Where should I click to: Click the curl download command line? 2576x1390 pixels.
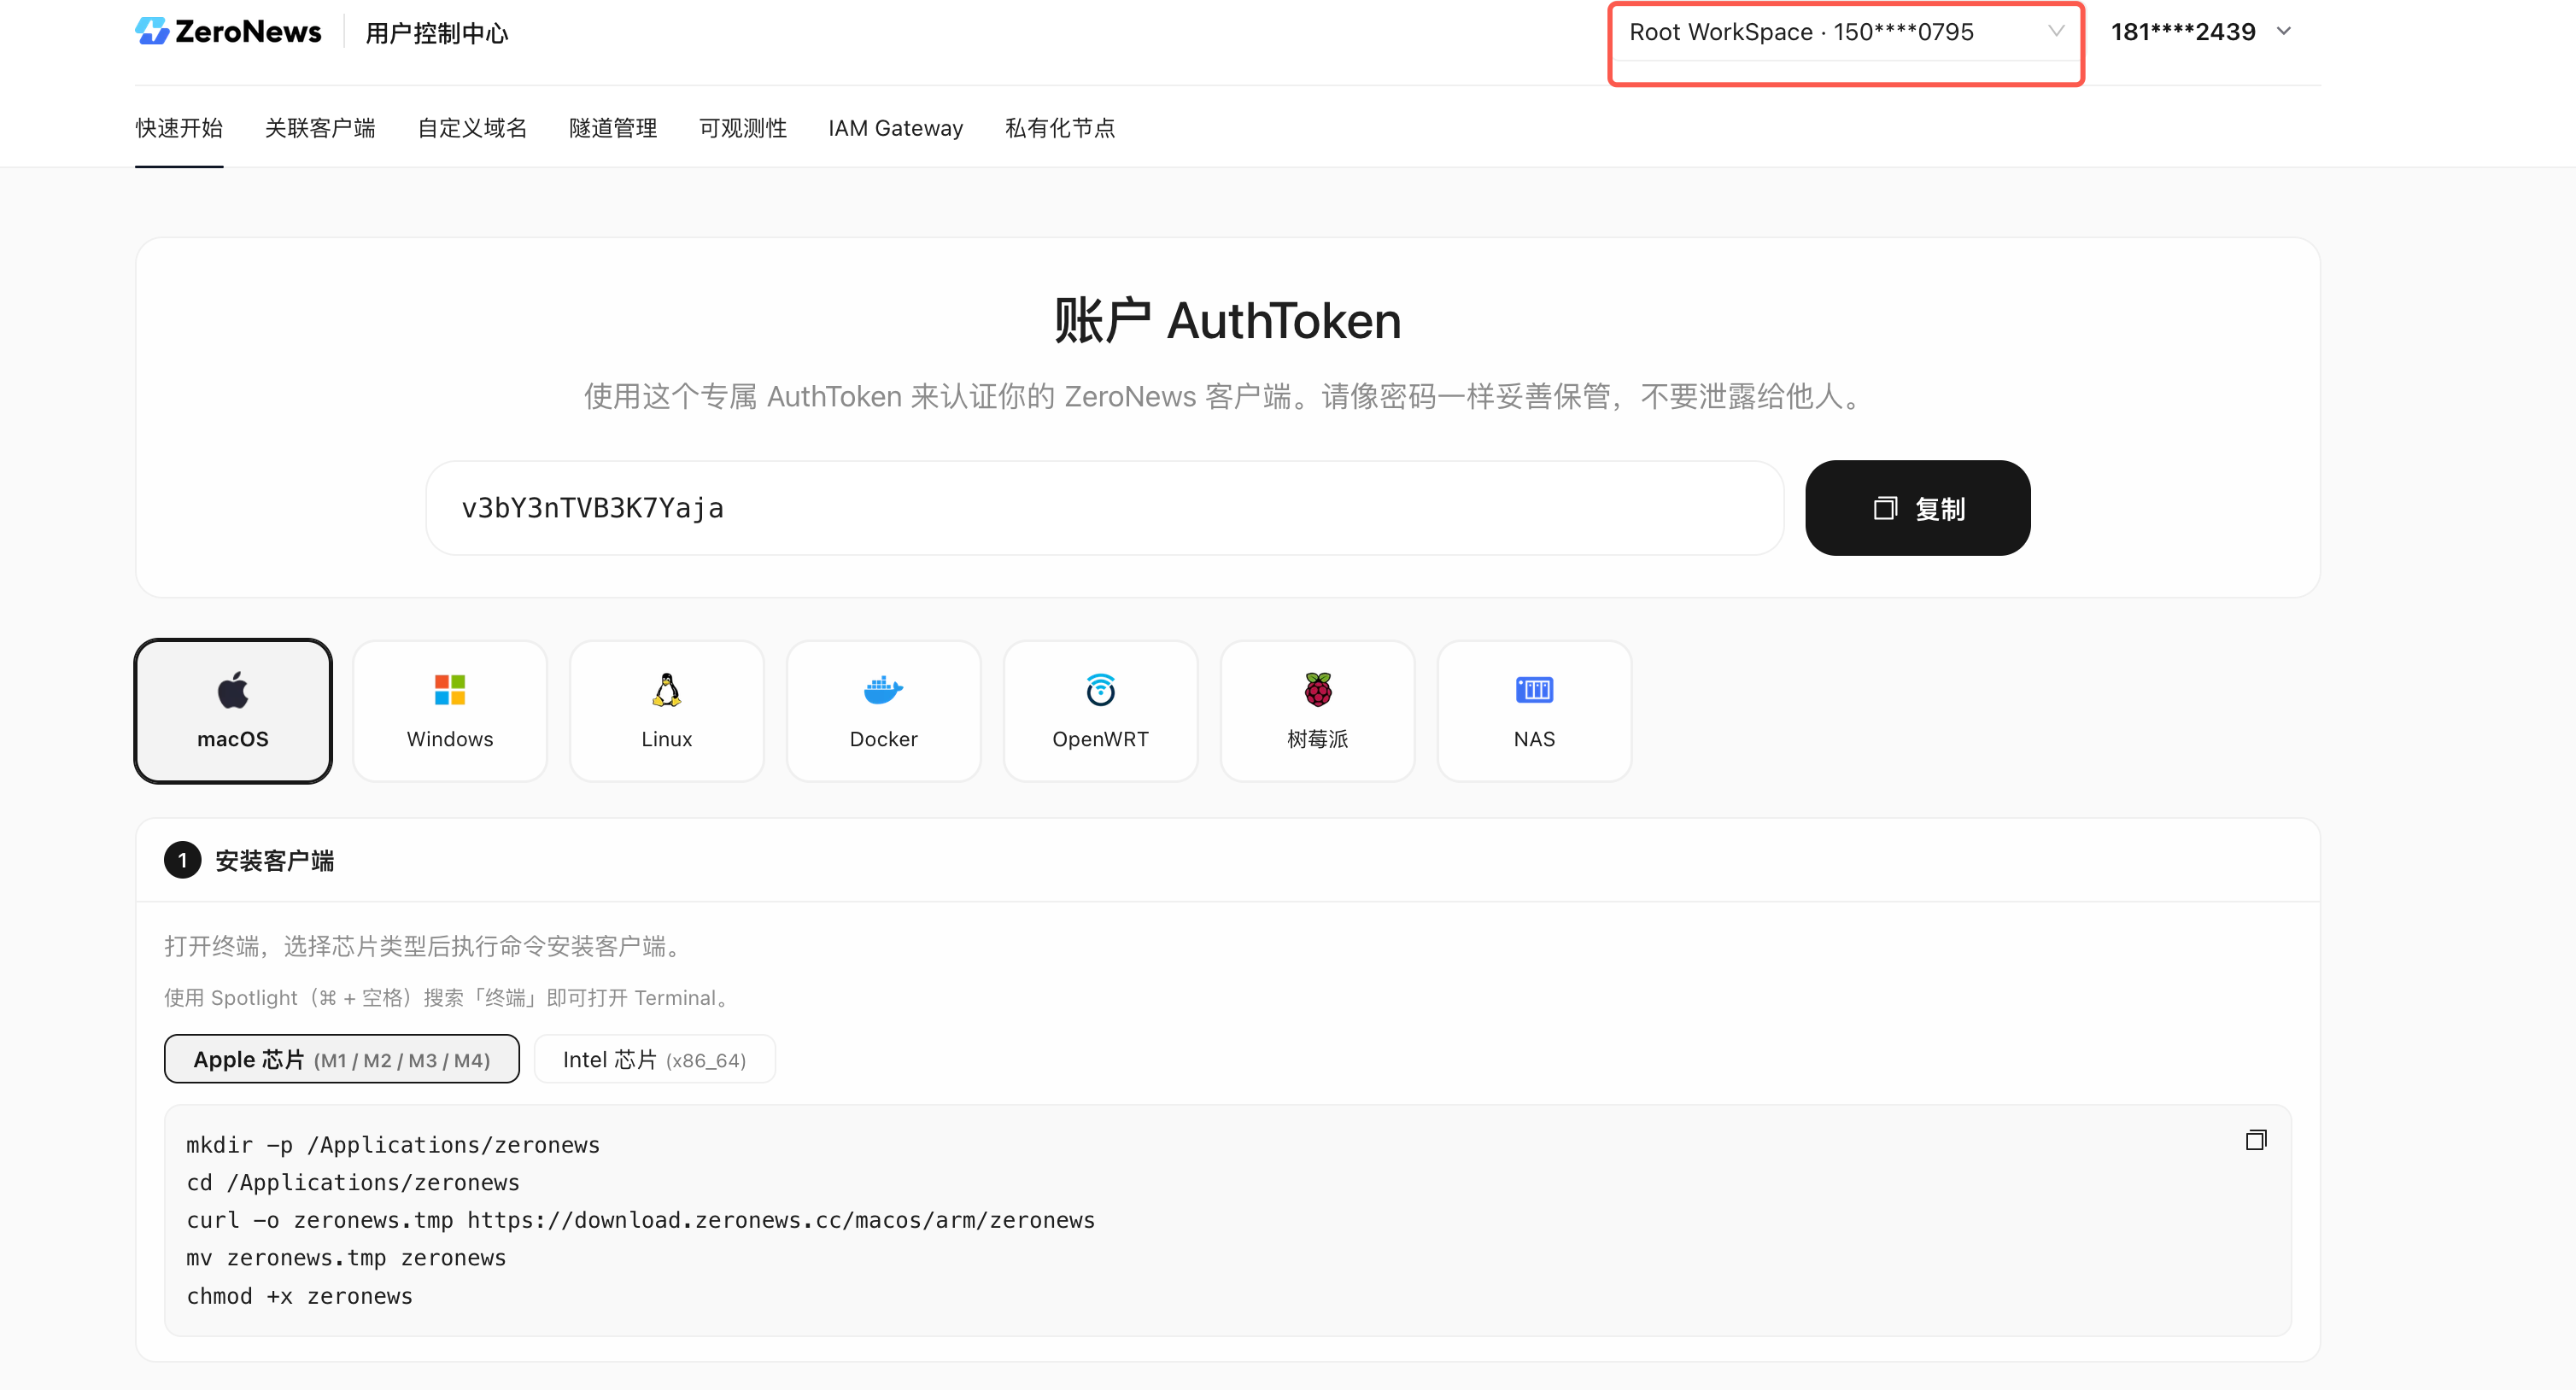[641, 1220]
